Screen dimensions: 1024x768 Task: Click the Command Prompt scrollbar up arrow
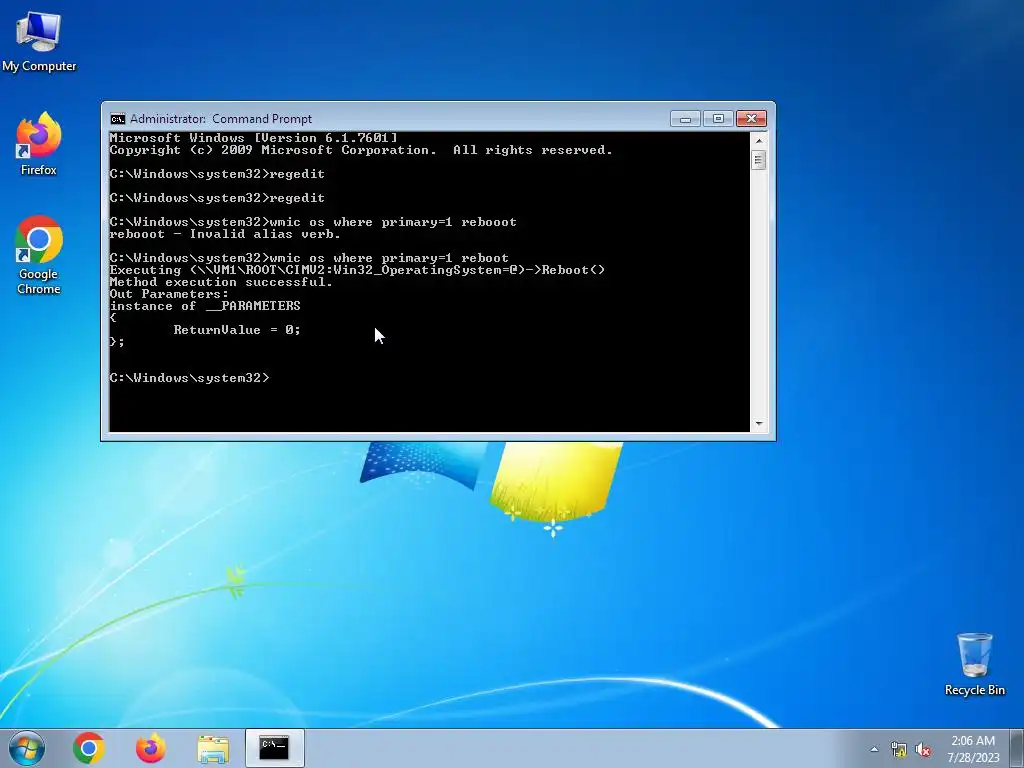pos(758,140)
